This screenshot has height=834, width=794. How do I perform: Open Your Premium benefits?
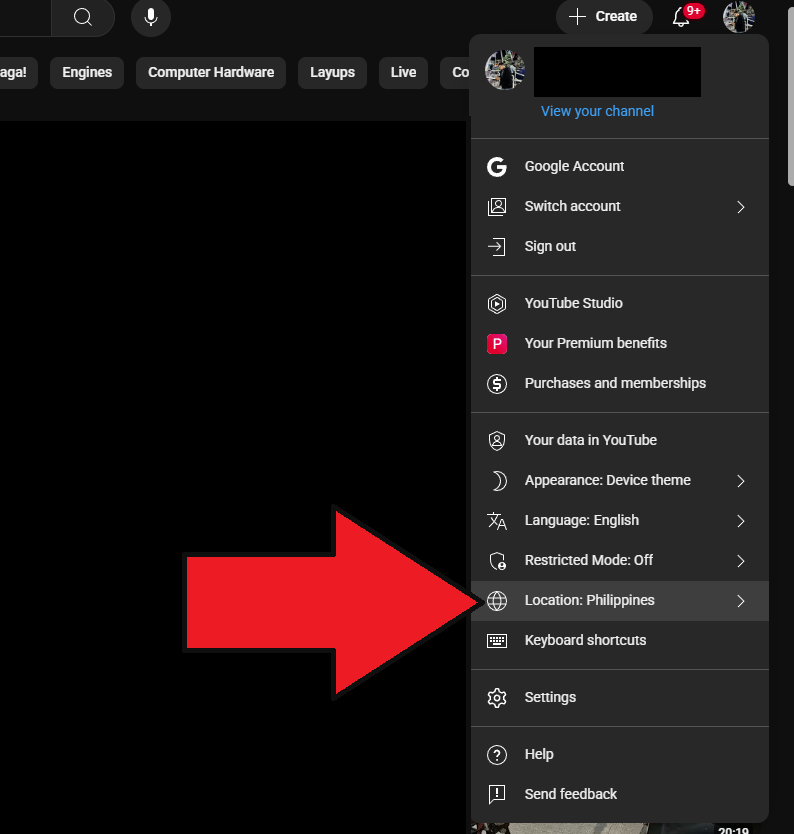click(620, 344)
